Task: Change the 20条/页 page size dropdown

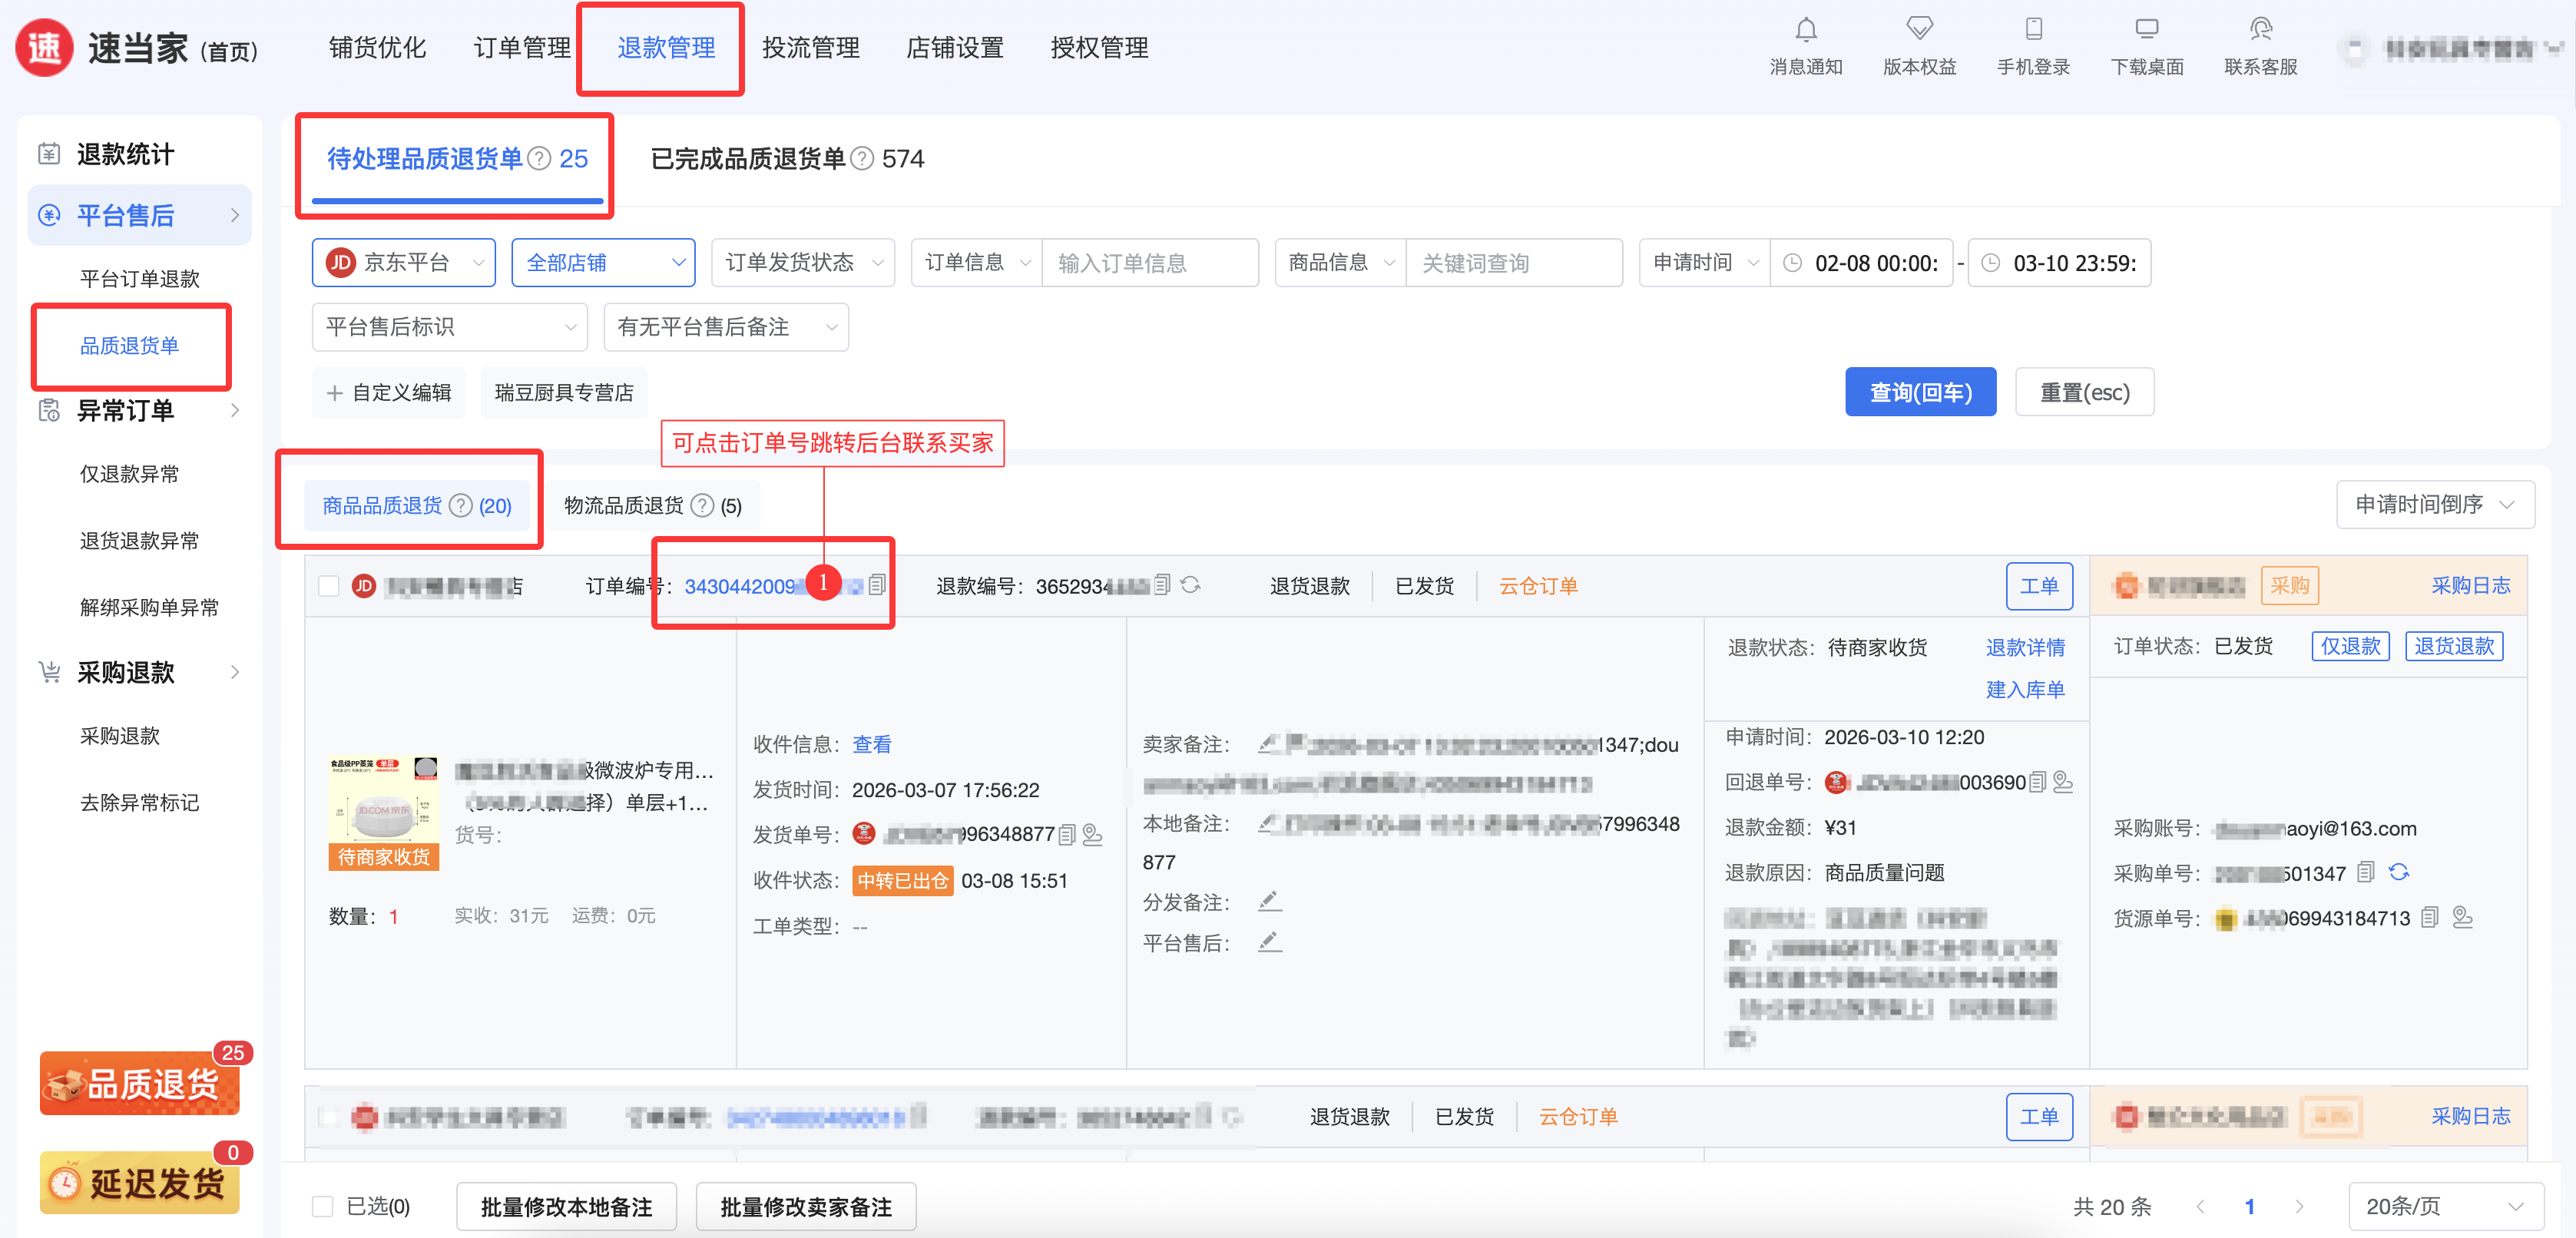Action: coord(2443,1206)
